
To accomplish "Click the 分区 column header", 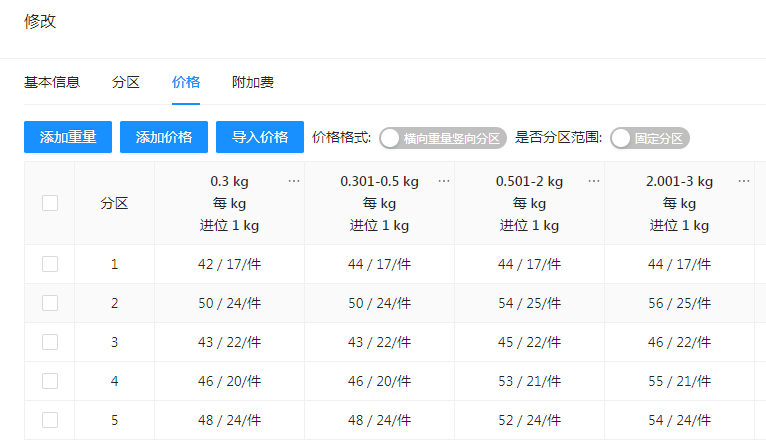I will point(114,203).
